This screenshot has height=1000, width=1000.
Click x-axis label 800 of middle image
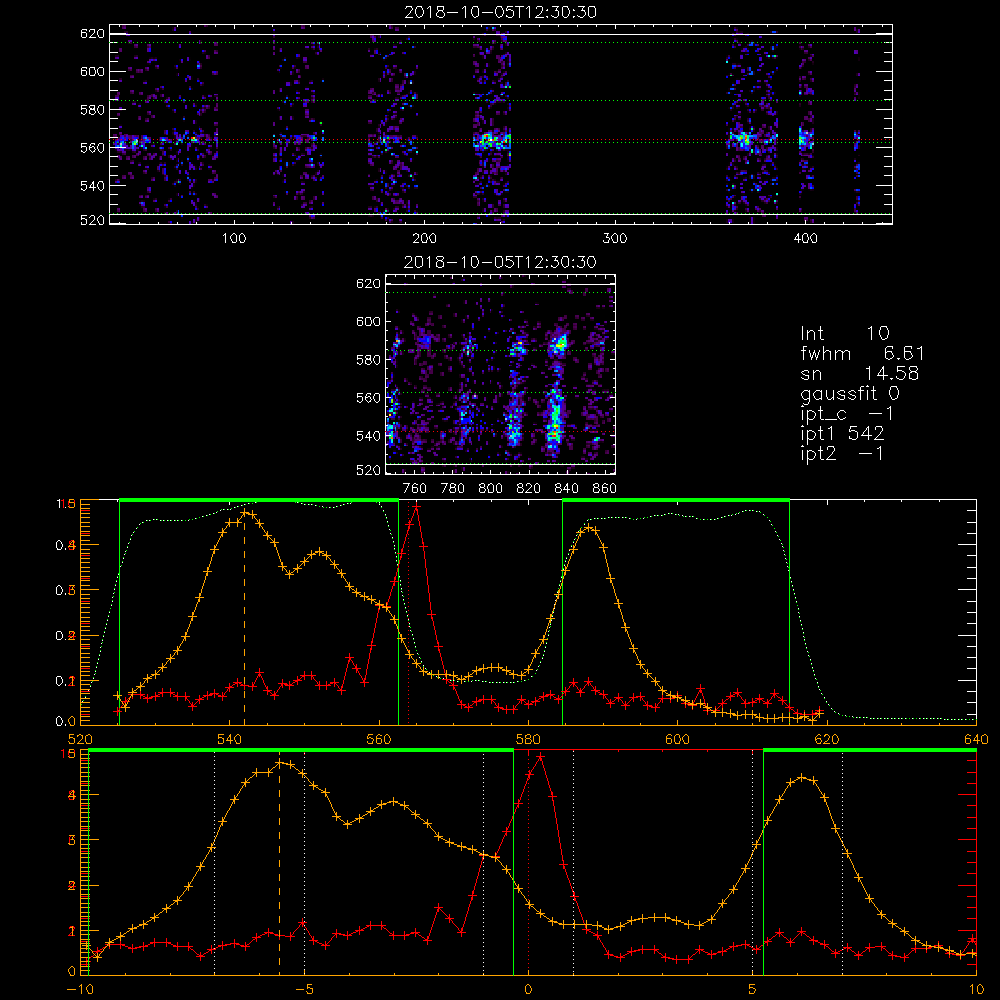point(491,489)
